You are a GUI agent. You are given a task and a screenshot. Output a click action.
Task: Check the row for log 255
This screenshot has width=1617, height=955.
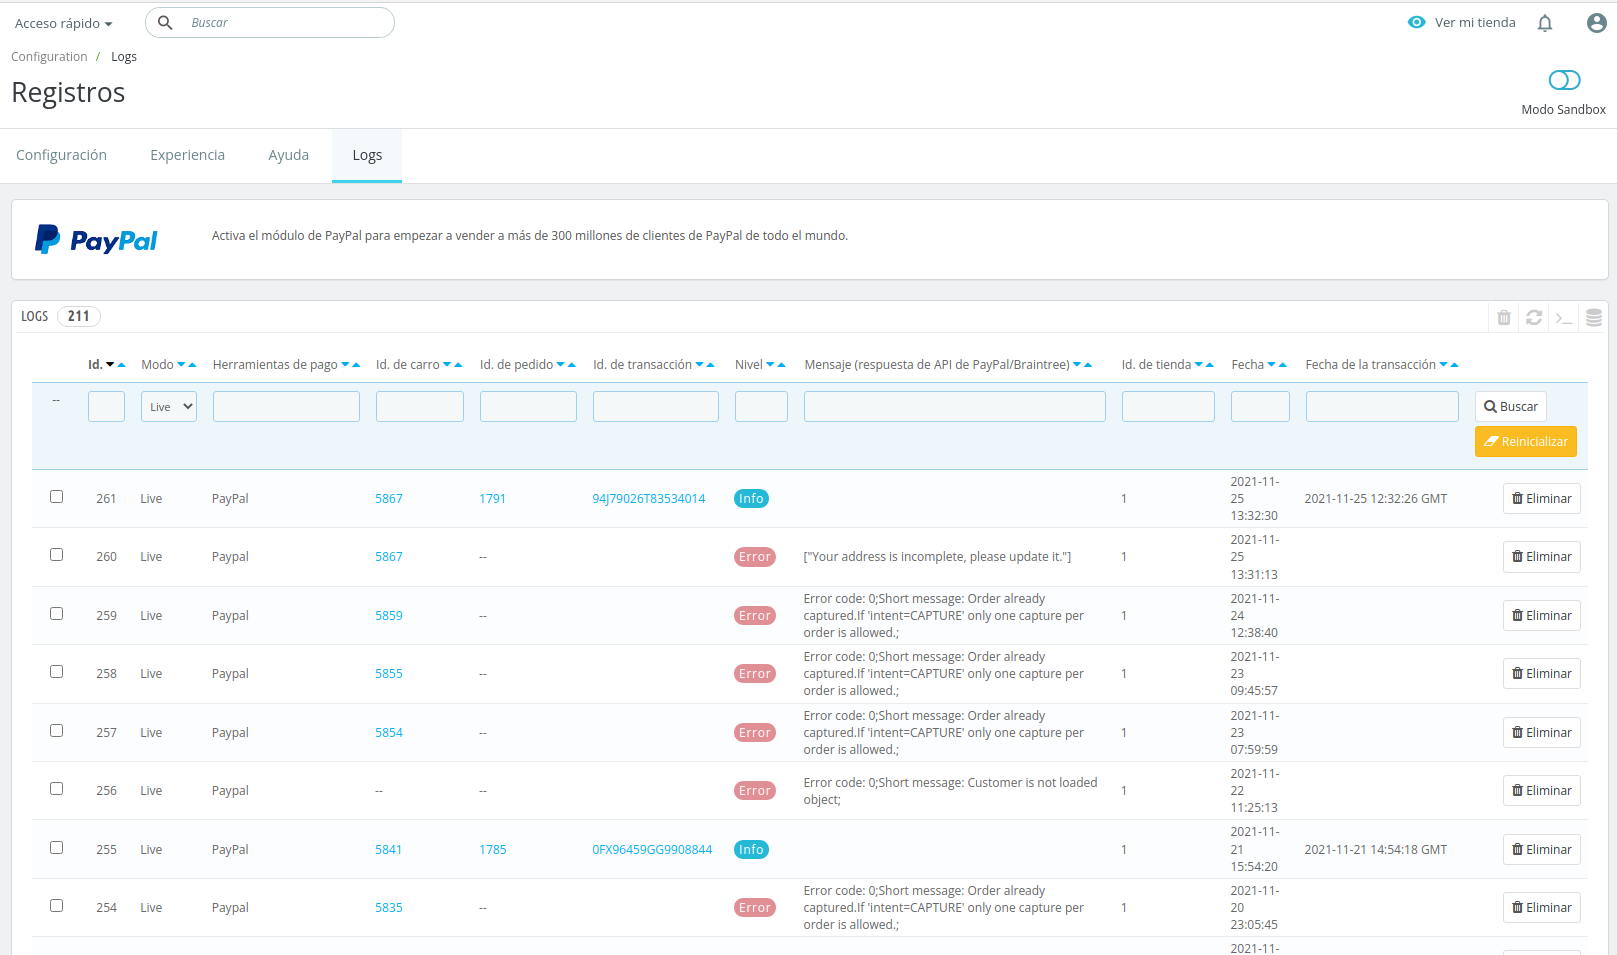pyautogui.click(x=57, y=848)
